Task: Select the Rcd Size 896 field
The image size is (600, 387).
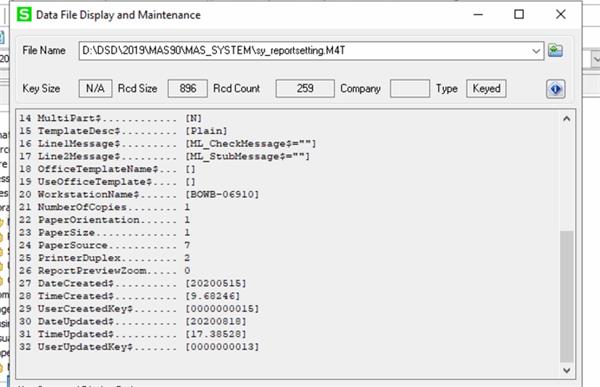Action: click(x=188, y=88)
